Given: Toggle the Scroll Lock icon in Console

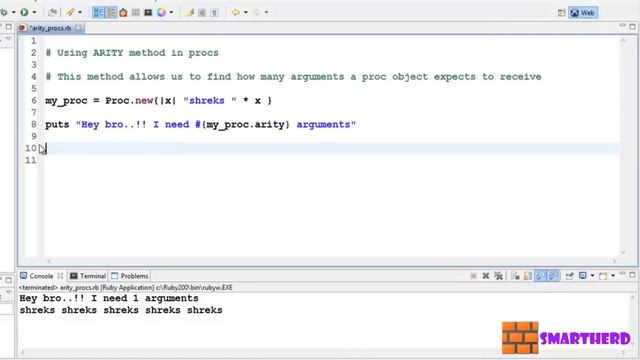Looking at the screenshot, I should pyautogui.click(x=528, y=276).
